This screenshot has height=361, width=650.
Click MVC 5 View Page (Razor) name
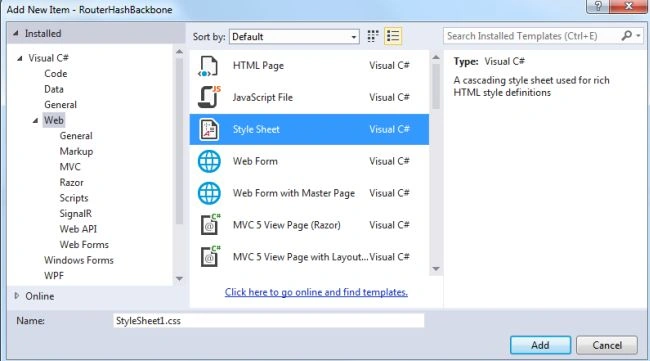click(x=287, y=225)
